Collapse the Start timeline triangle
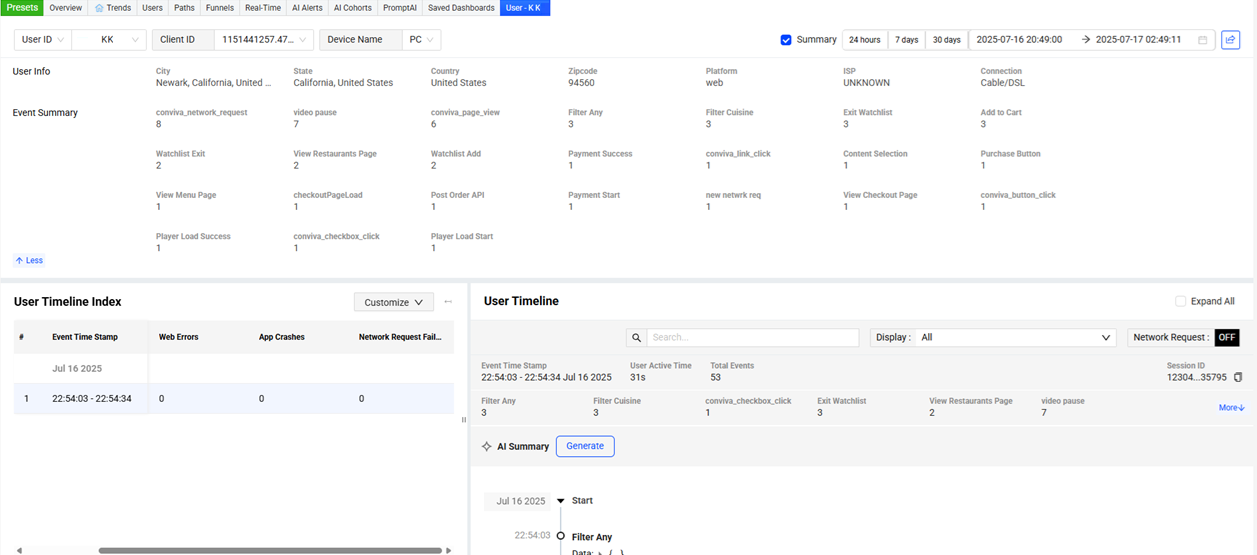Viewport: 1257px width, 555px height. pos(560,501)
